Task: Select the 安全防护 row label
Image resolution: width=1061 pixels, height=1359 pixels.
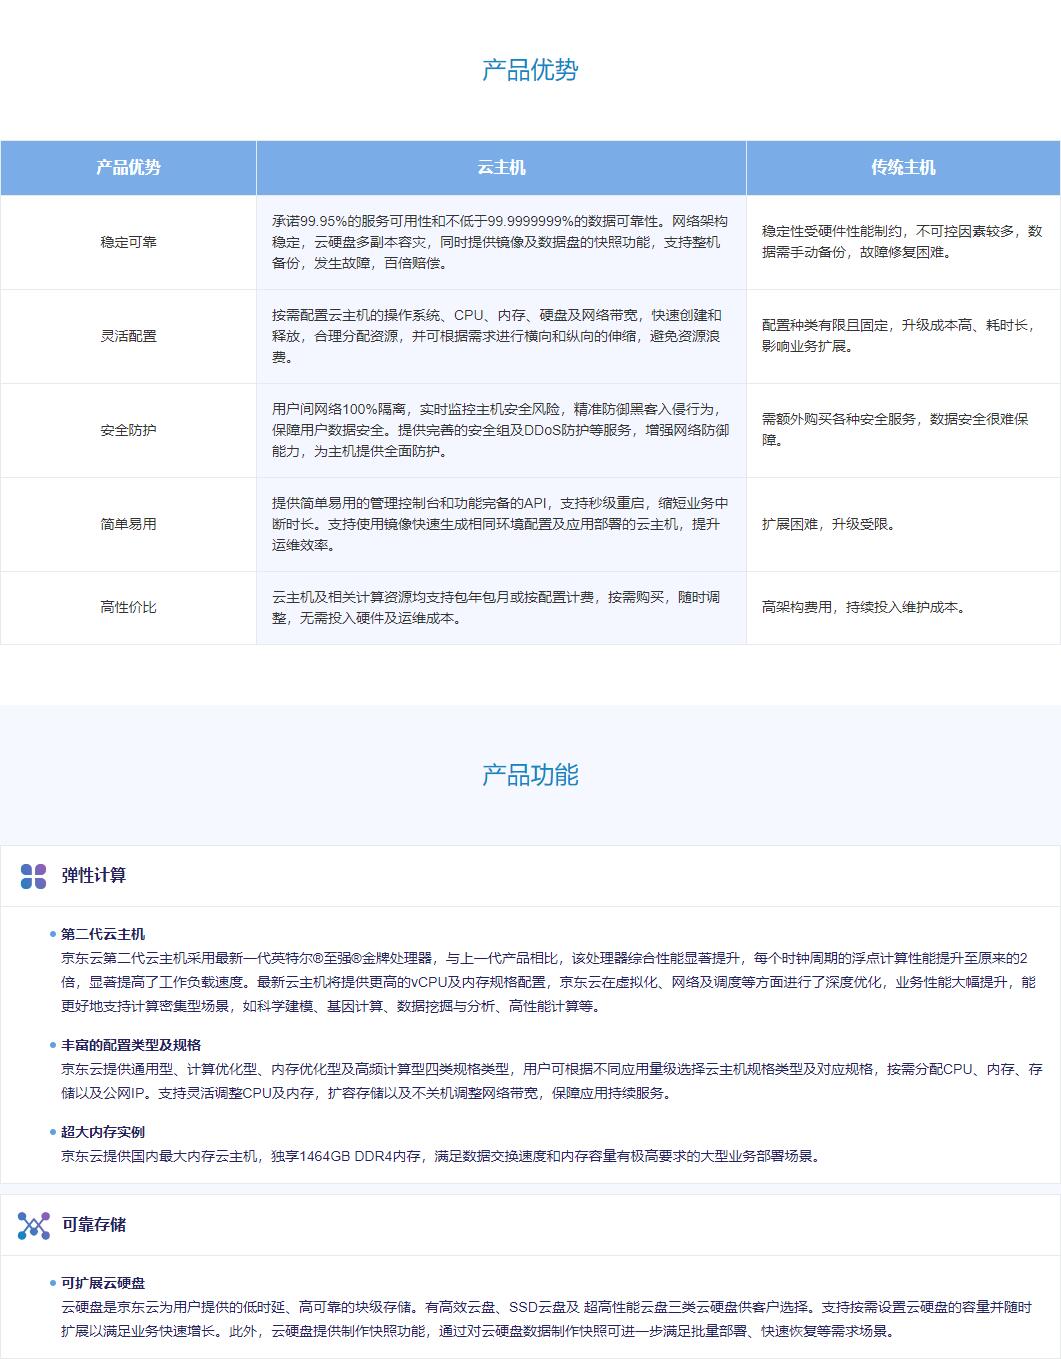Action: (128, 430)
